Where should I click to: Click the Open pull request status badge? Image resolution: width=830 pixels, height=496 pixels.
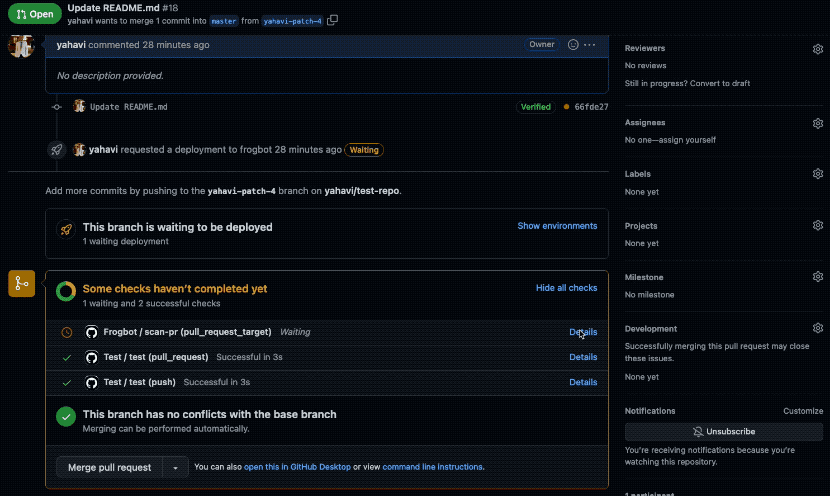point(34,14)
